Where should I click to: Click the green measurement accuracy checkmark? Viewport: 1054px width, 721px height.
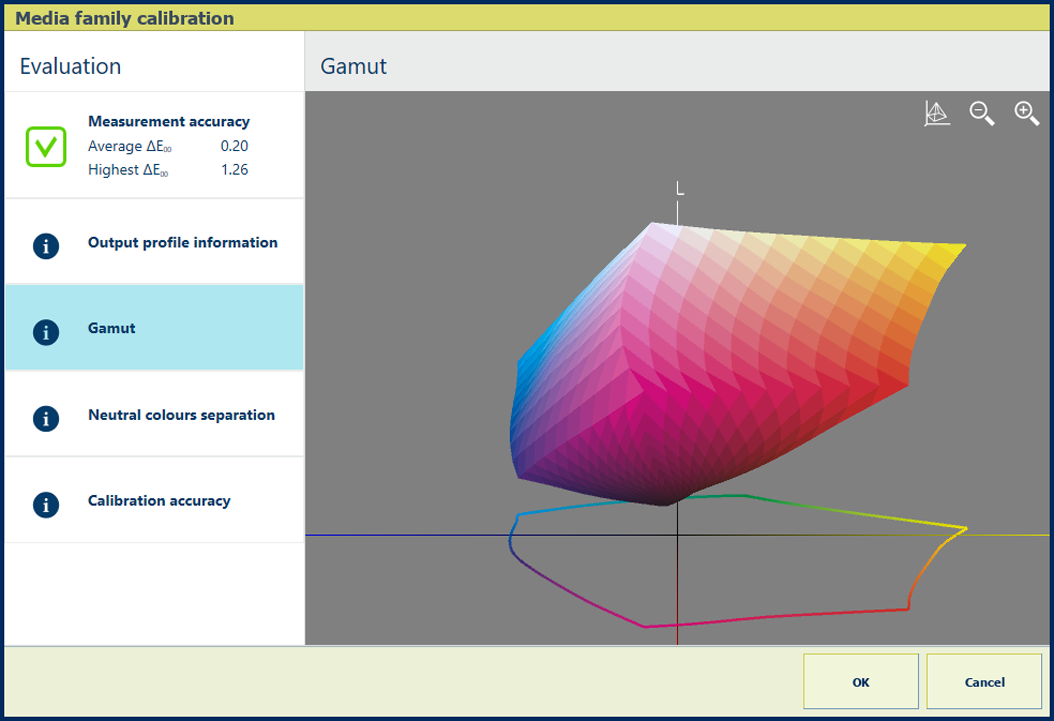[x=46, y=146]
